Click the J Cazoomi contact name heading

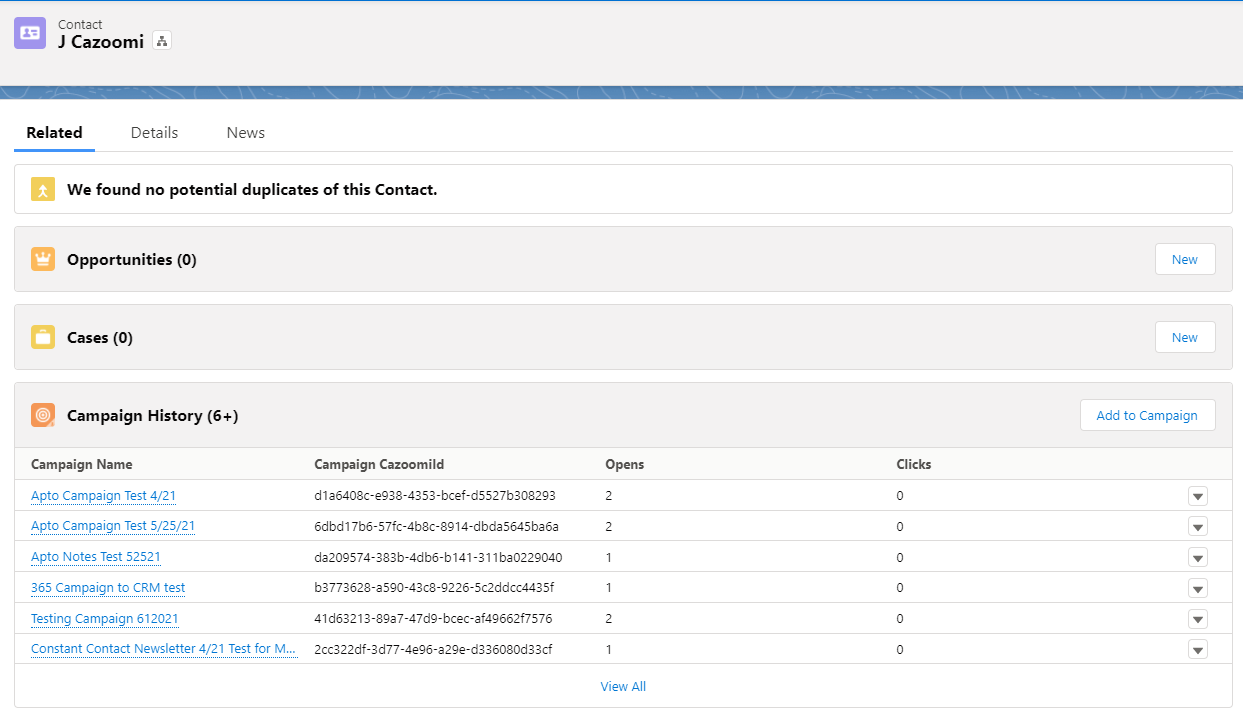(x=101, y=42)
